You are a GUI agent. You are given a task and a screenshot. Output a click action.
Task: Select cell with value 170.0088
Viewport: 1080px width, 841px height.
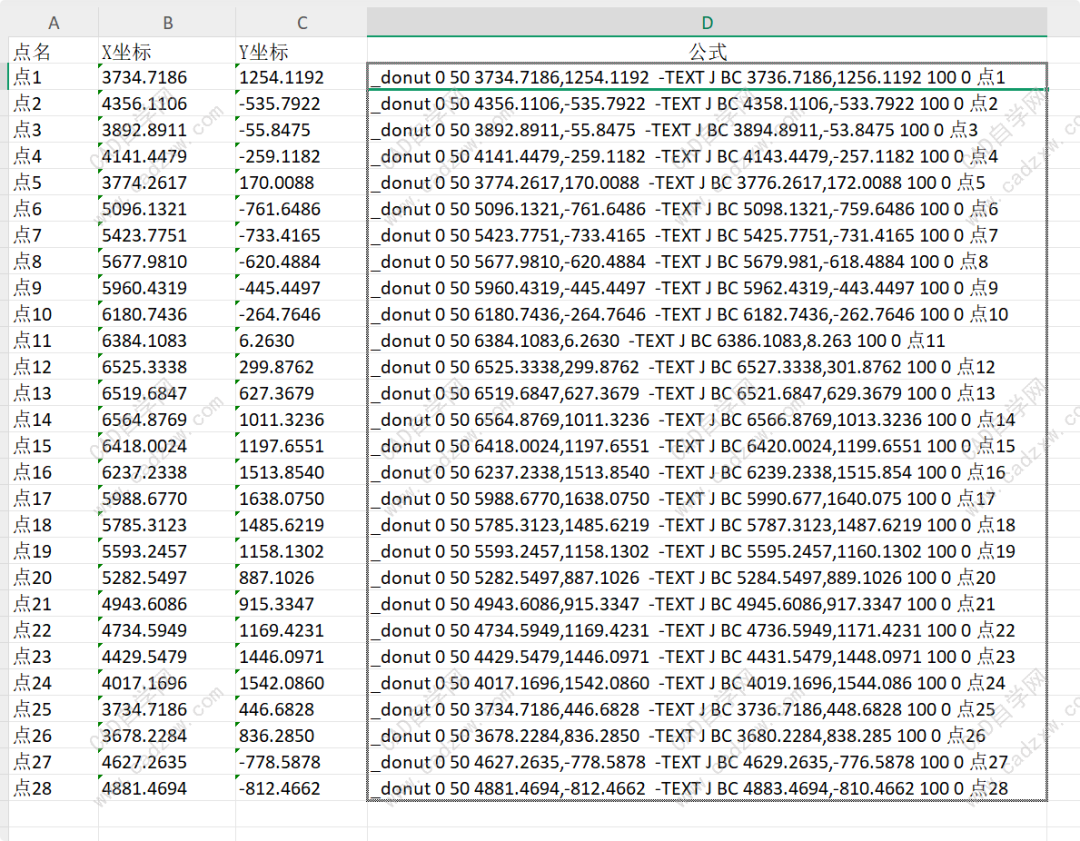coord(302,183)
